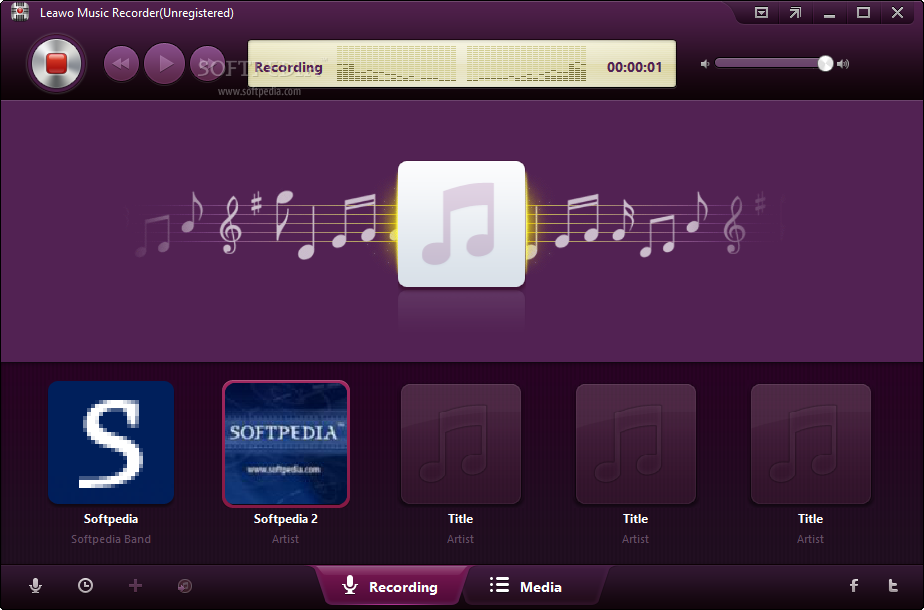Viewport: 924px width, 610px height.
Task: Click the loud speaker icon beside the slider
Action: (843, 64)
